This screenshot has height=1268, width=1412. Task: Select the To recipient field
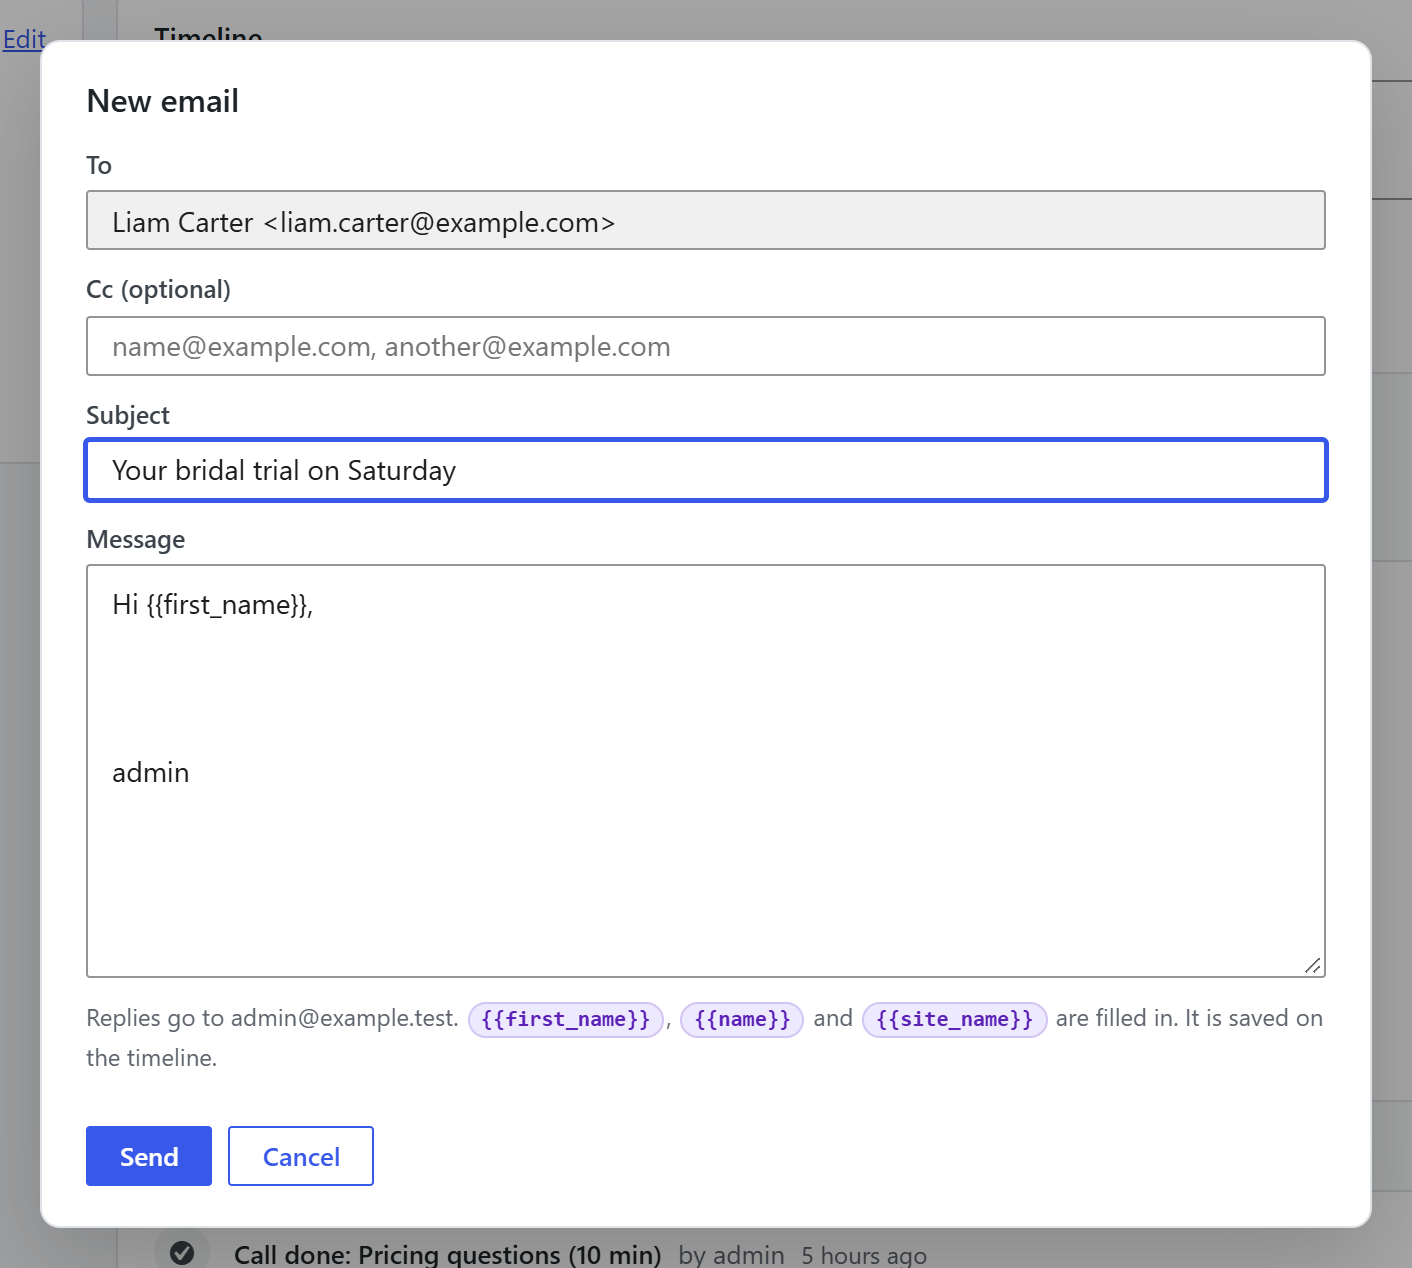[x=706, y=220]
